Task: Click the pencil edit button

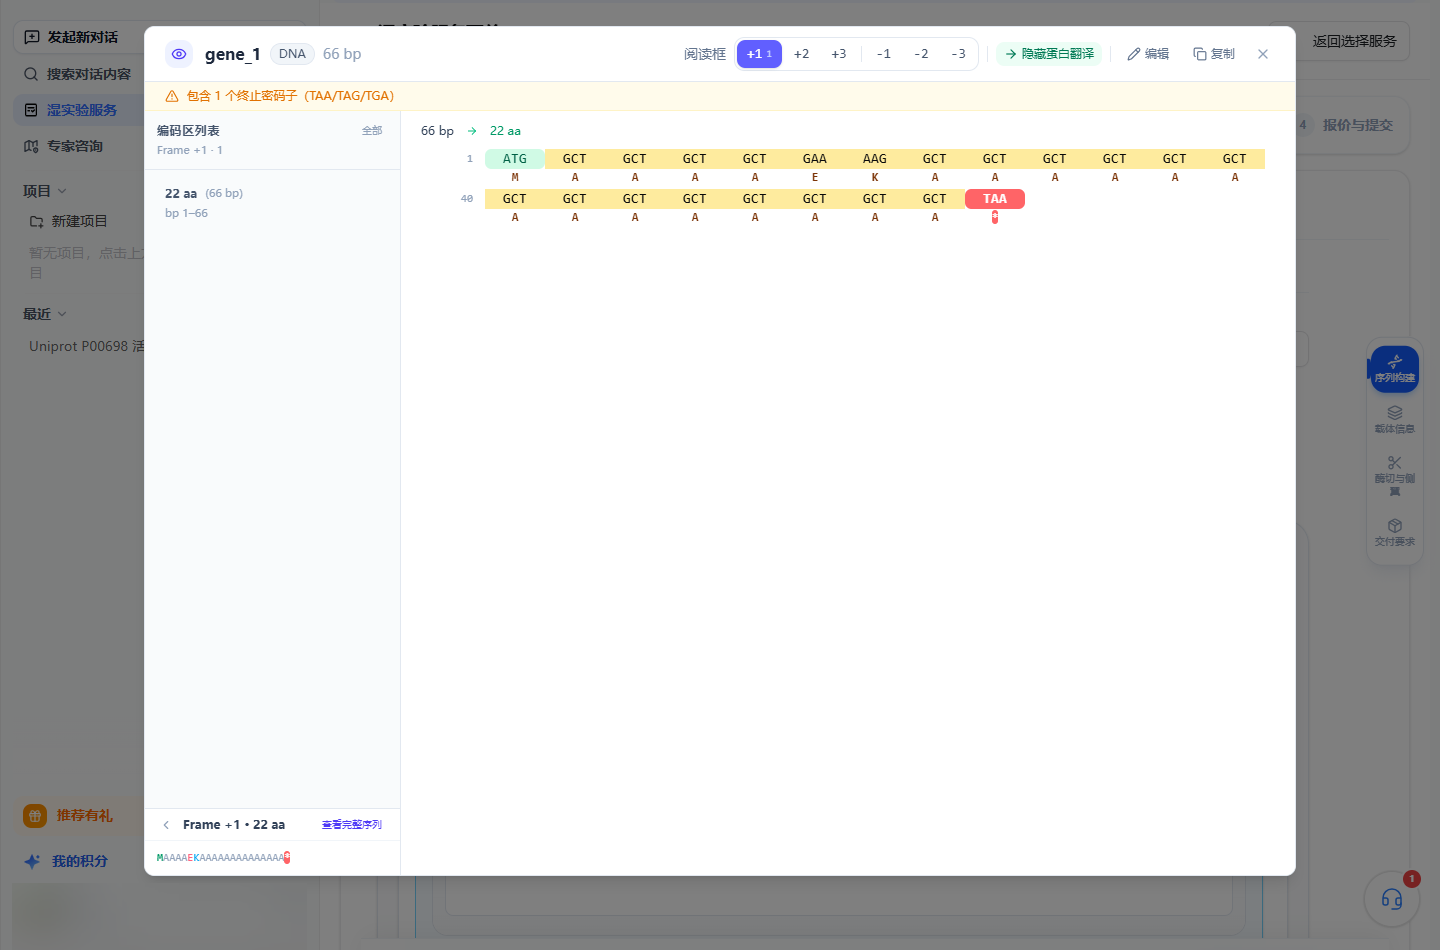Action: 1148,54
